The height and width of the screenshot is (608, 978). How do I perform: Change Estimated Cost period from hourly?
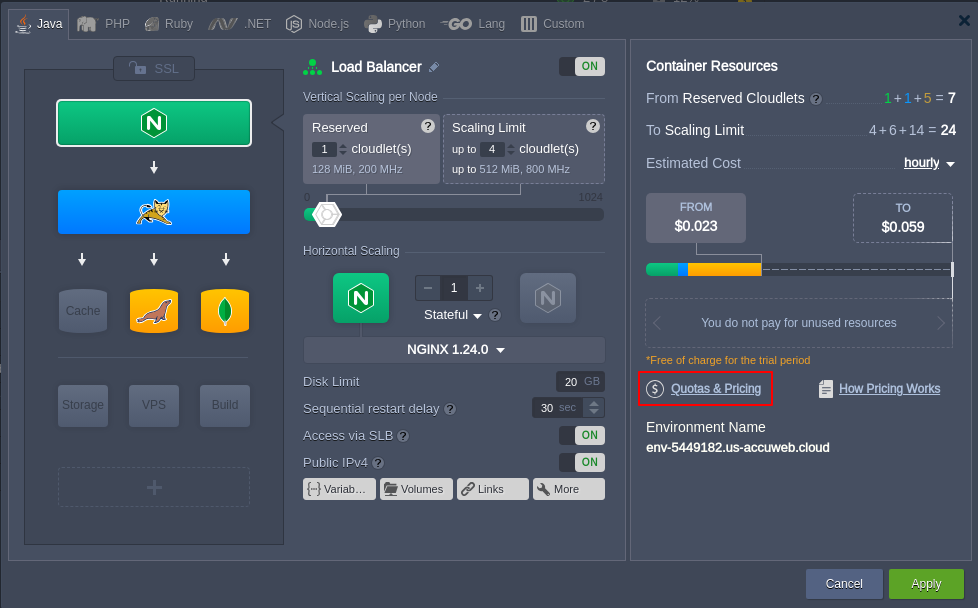coord(927,163)
